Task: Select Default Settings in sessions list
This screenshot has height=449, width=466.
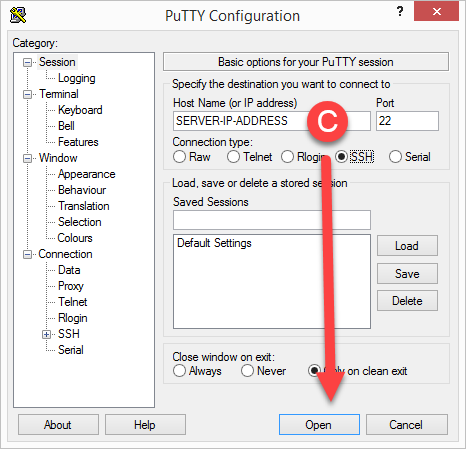Action: 214,243
